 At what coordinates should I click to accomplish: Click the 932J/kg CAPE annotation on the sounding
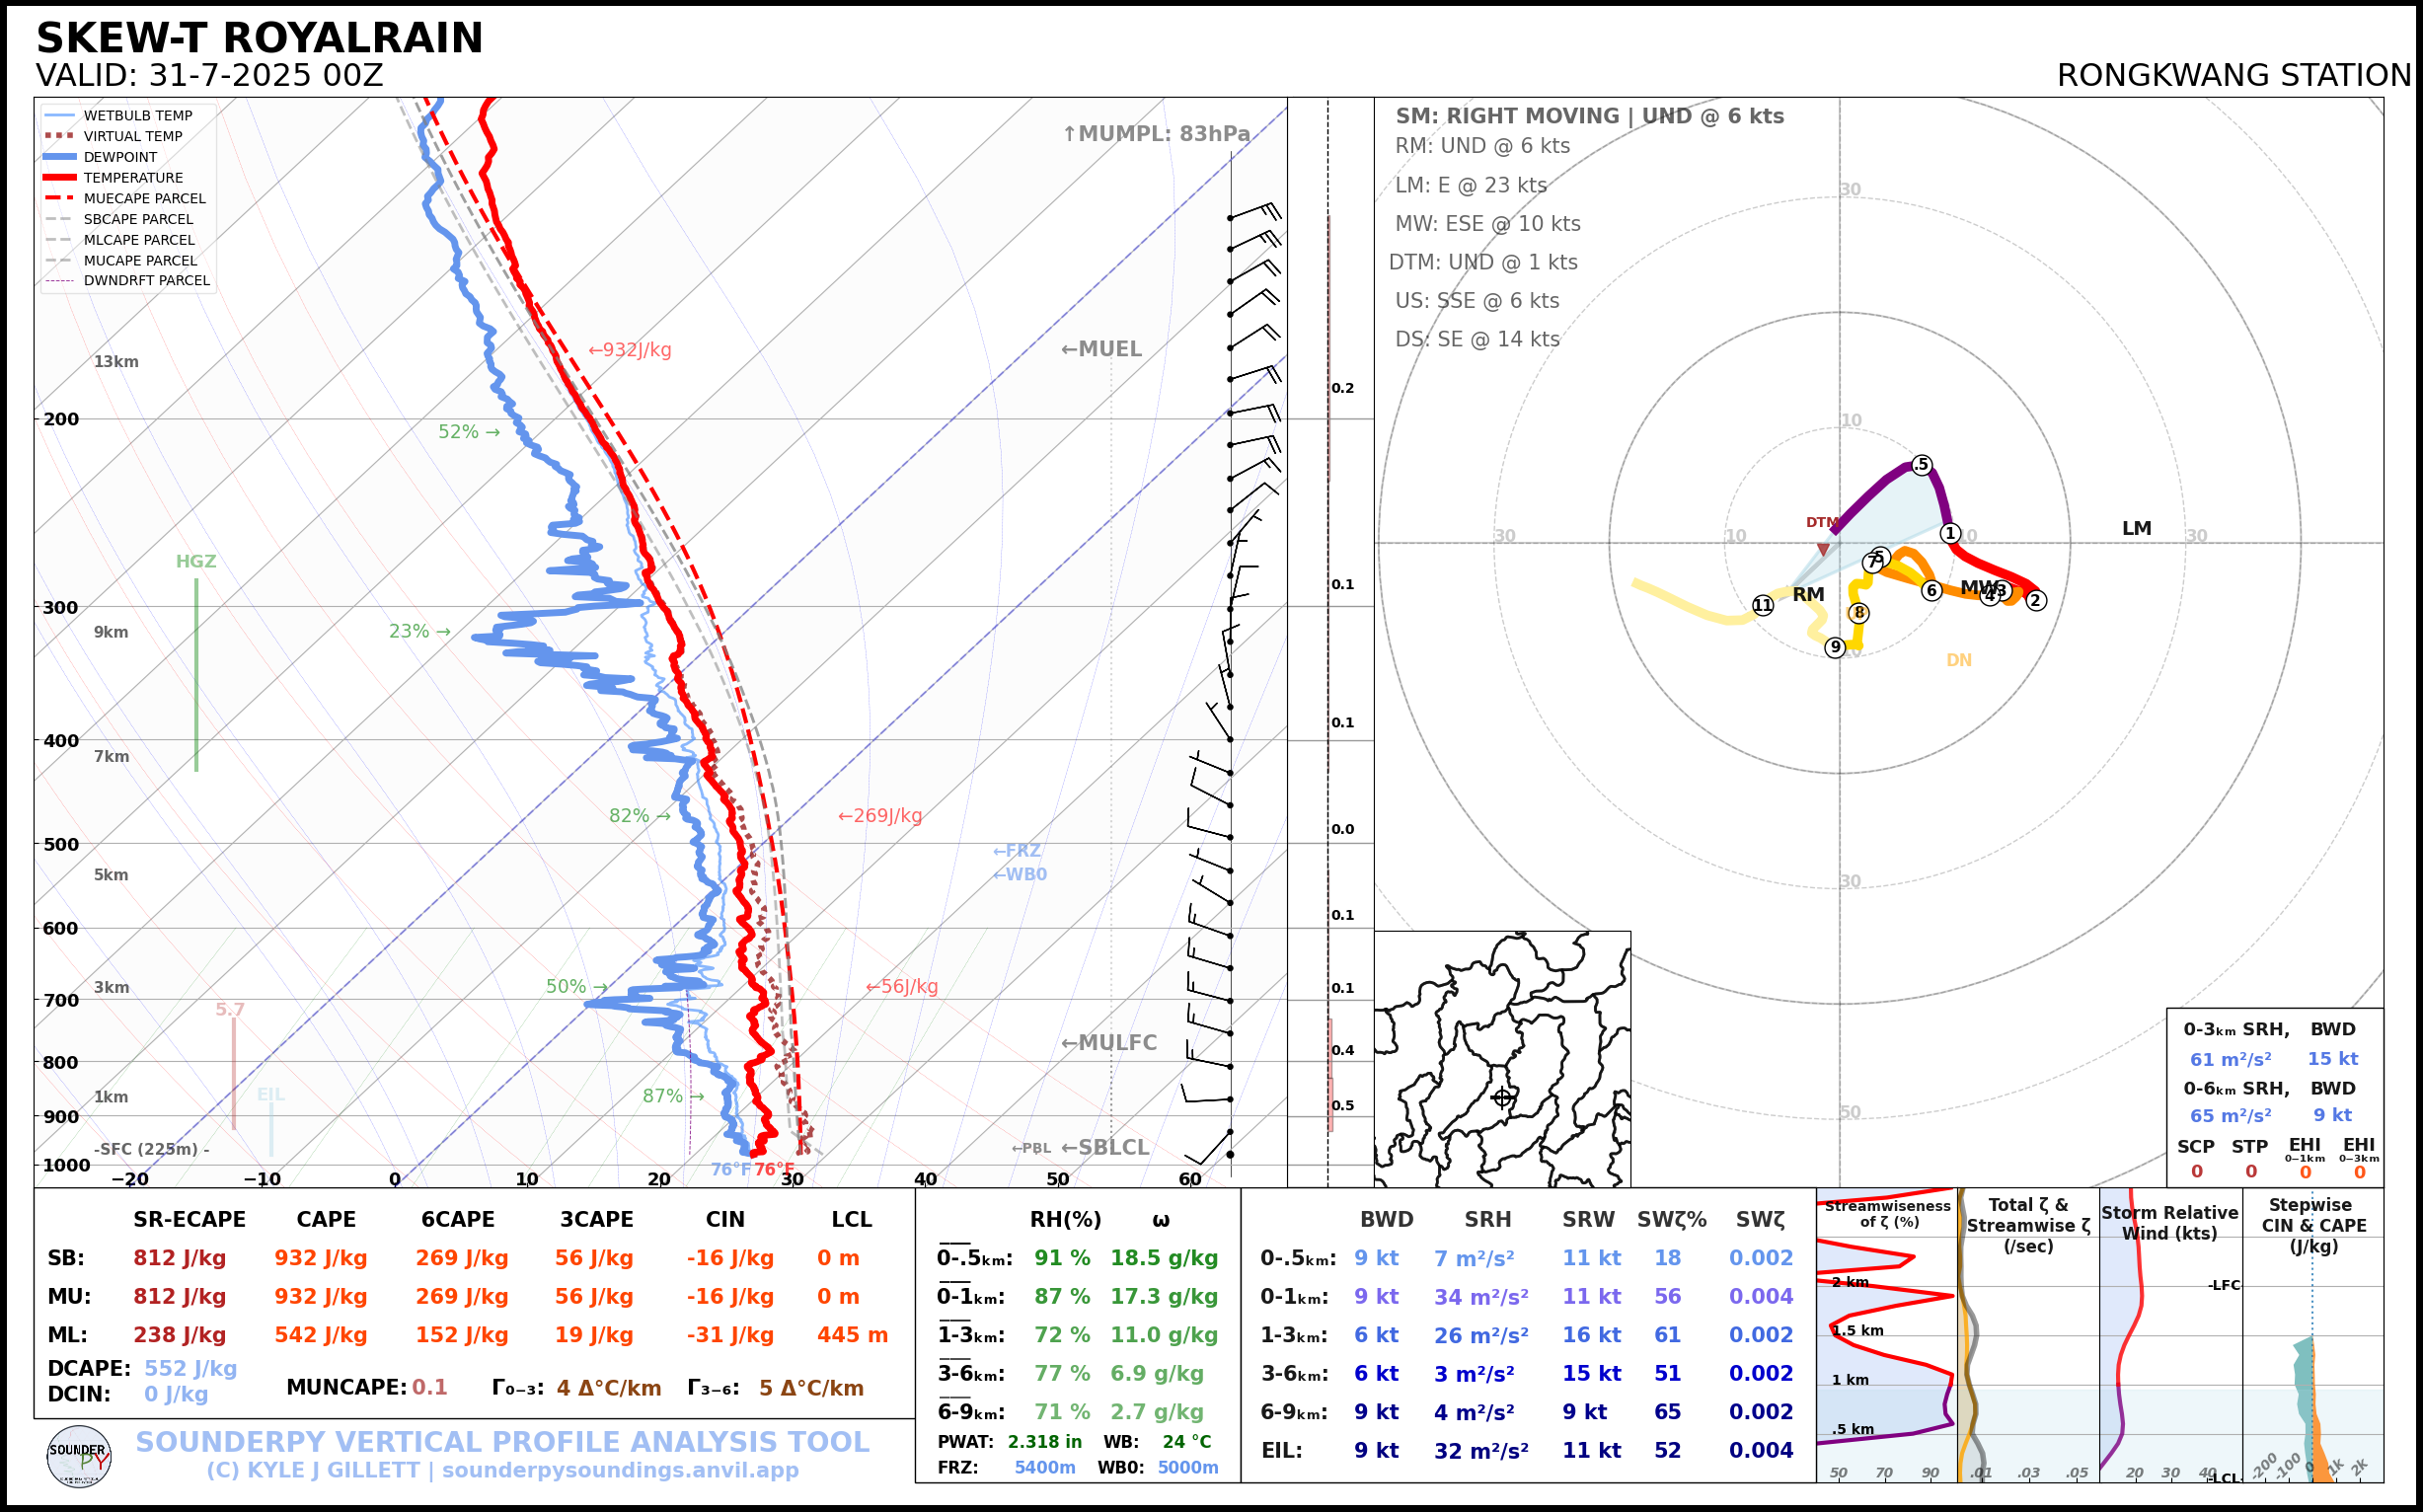coord(630,350)
